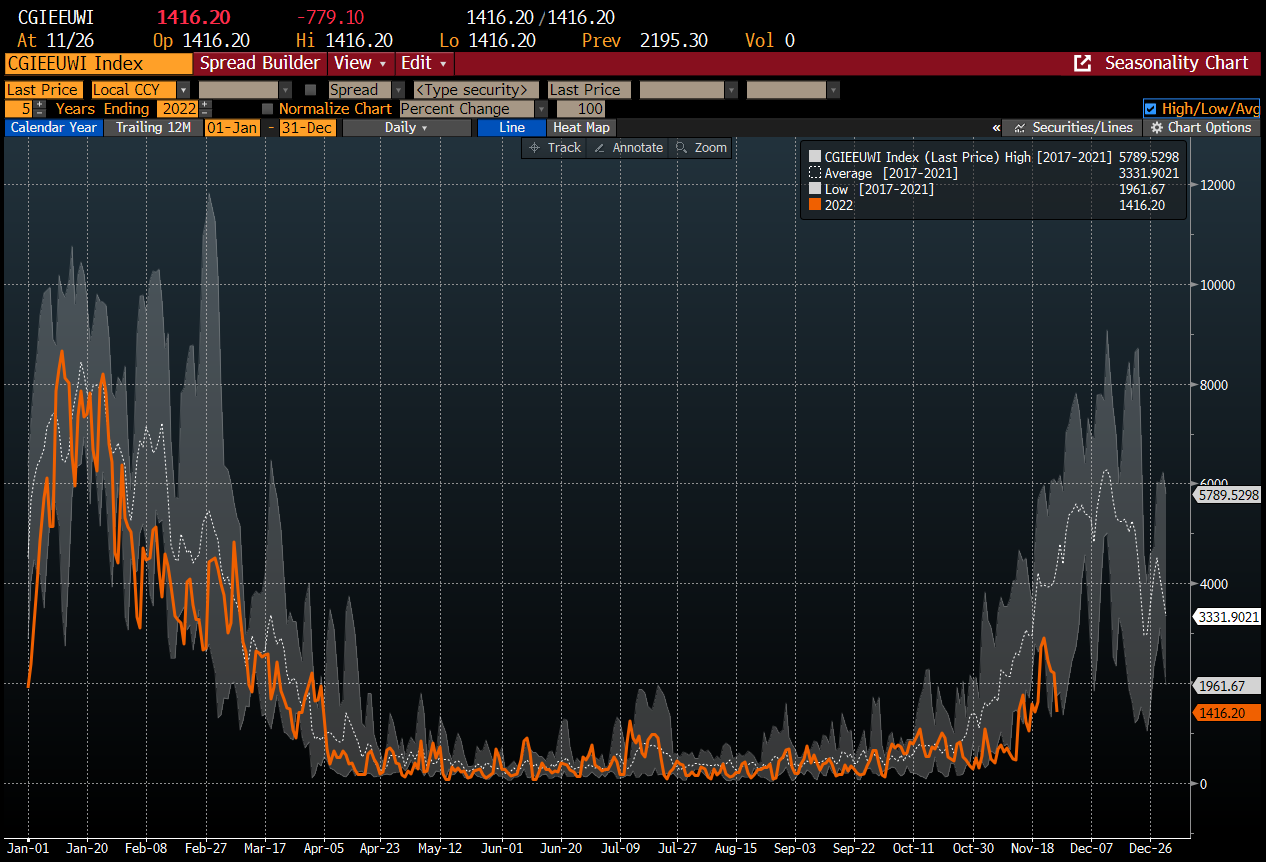Click the orange 2022 legend swatch
The width and height of the screenshot is (1266, 862).
point(815,205)
